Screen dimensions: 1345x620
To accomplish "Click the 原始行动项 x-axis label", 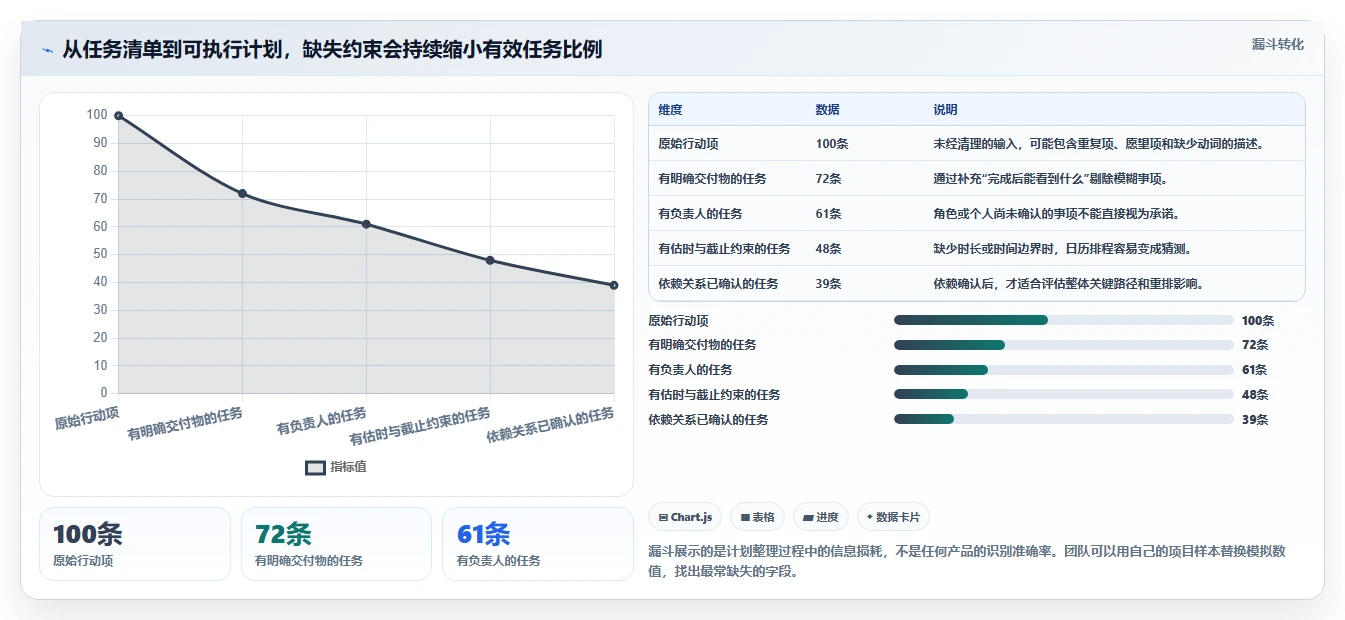I will pyautogui.click(x=86, y=417).
